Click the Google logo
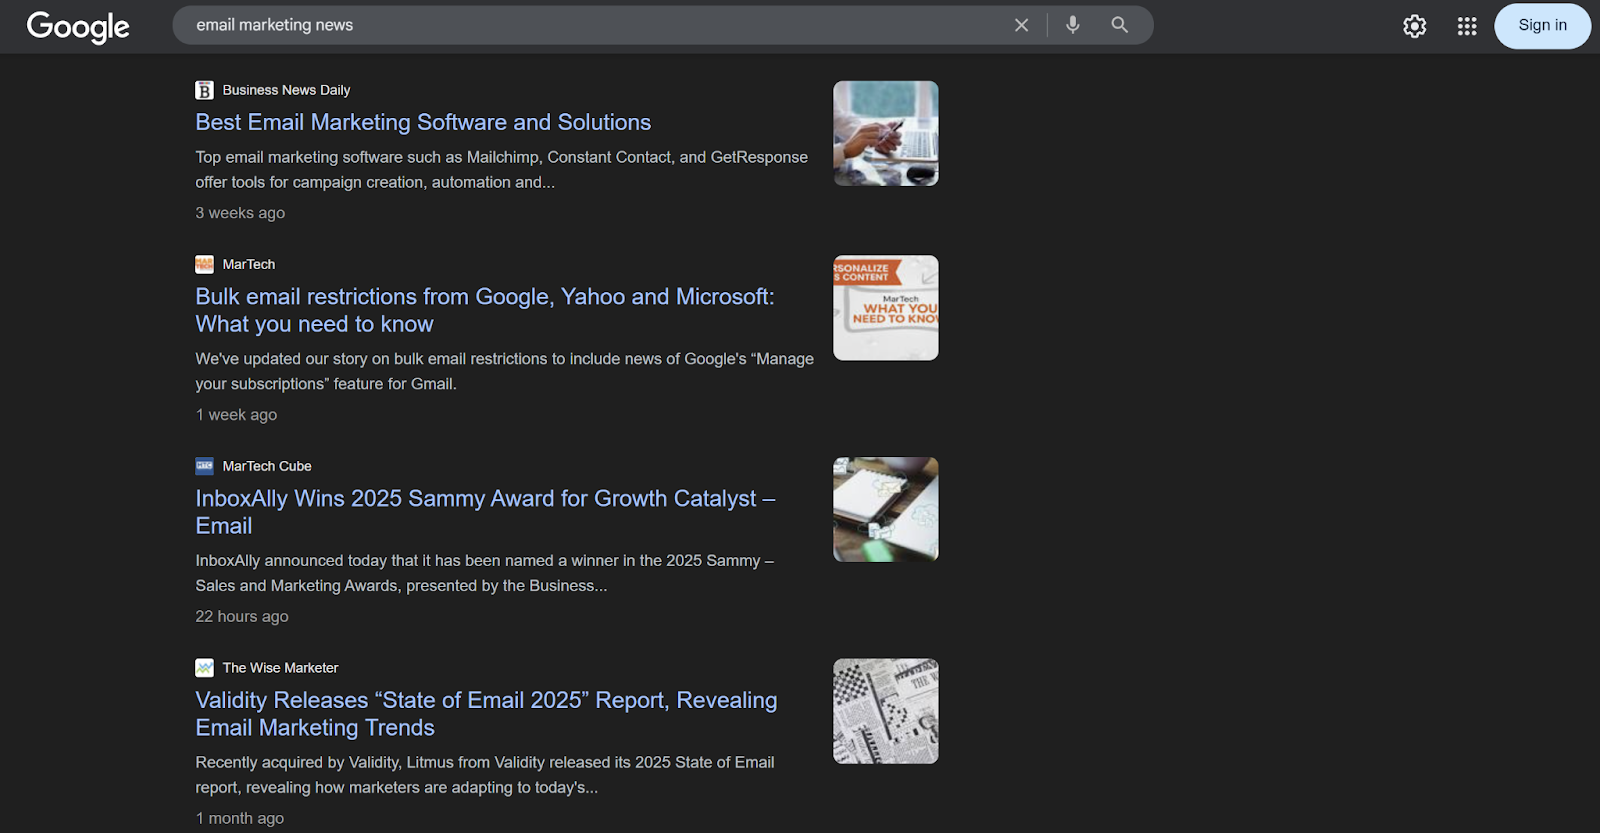Viewport: 1600px width, 833px height. coord(78,27)
